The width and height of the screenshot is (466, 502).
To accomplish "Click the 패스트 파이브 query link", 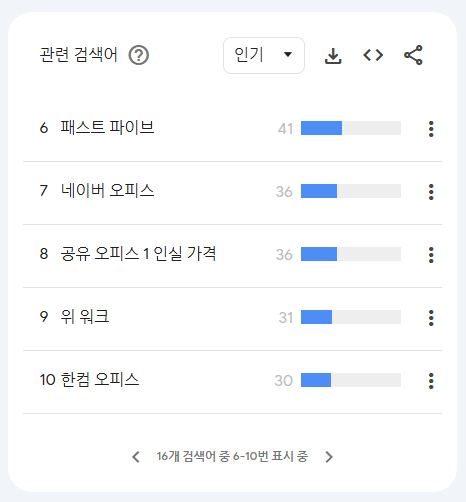I will [x=107, y=128].
